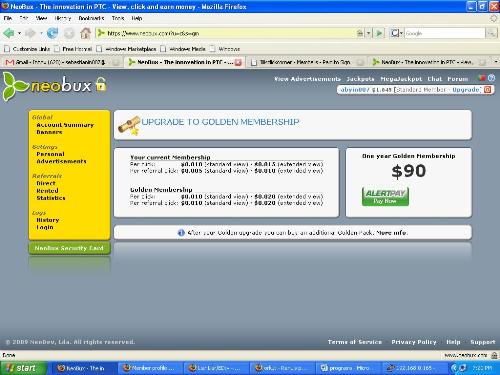Open Privacy Policy footer link

[414, 342]
